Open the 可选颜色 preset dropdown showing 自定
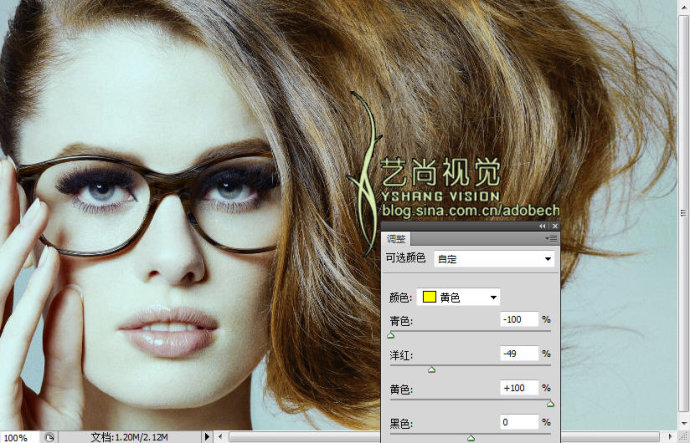Image resolution: width=690 pixels, height=443 pixels. (x=494, y=259)
